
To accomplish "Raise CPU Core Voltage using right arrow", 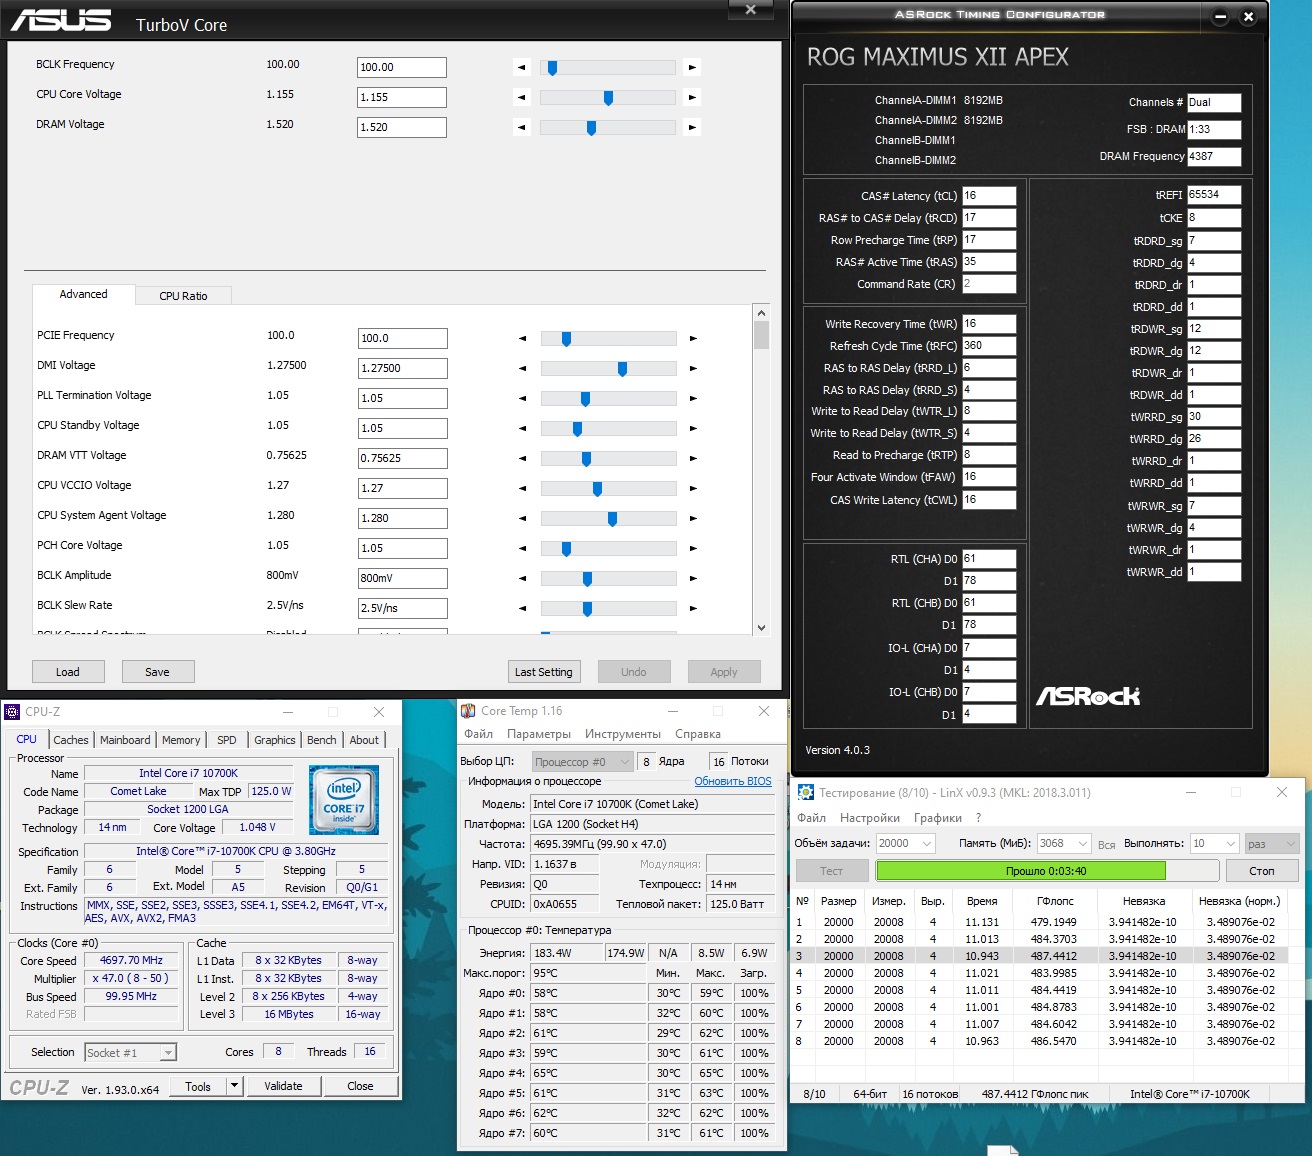I will pos(692,98).
